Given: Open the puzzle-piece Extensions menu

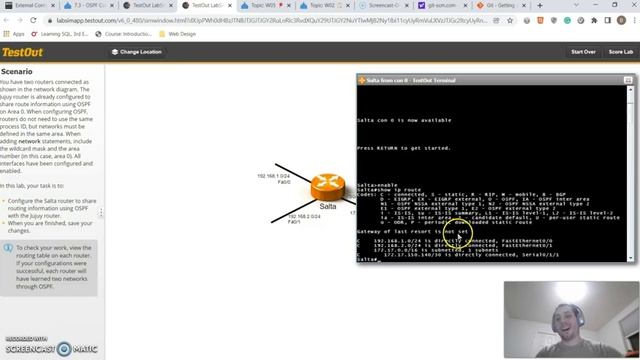Looking at the screenshot, I should [x=594, y=20].
